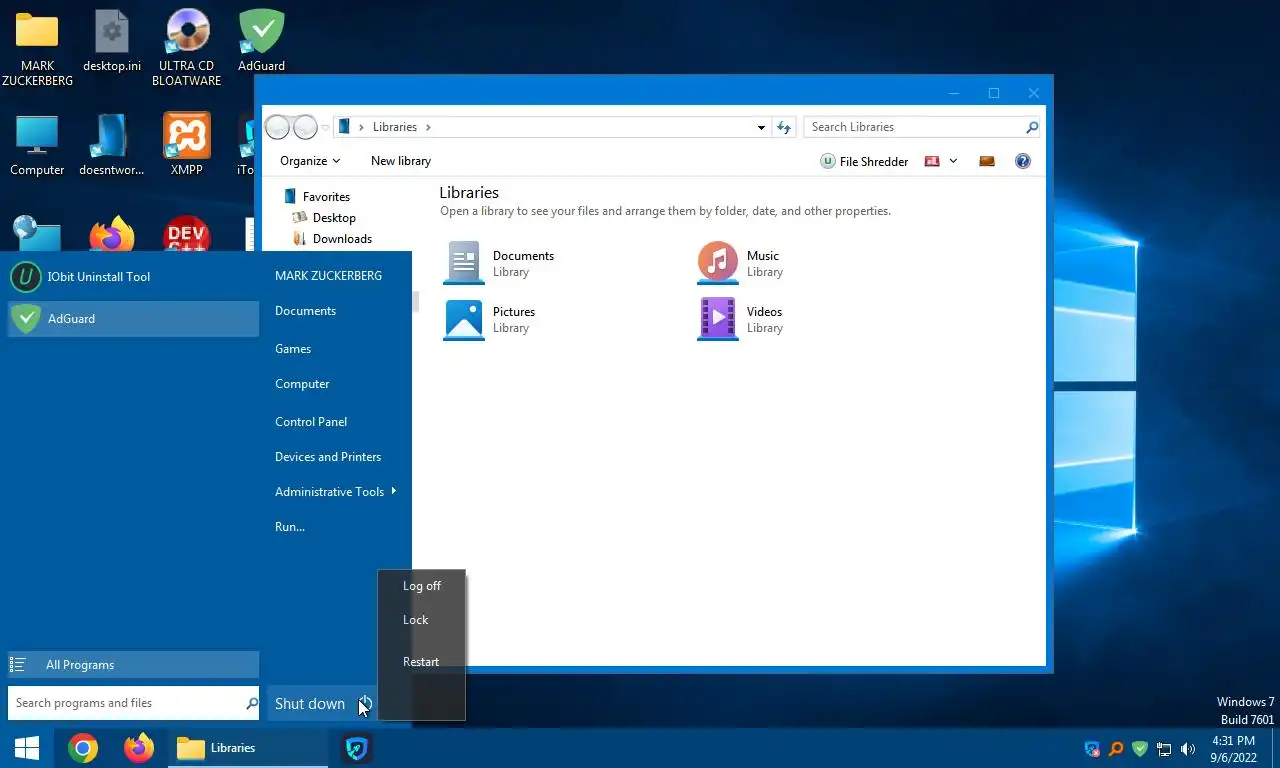Viewport: 1280px width, 768px height.
Task: Open Firefox from the taskbar
Action: click(x=139, y=748)
